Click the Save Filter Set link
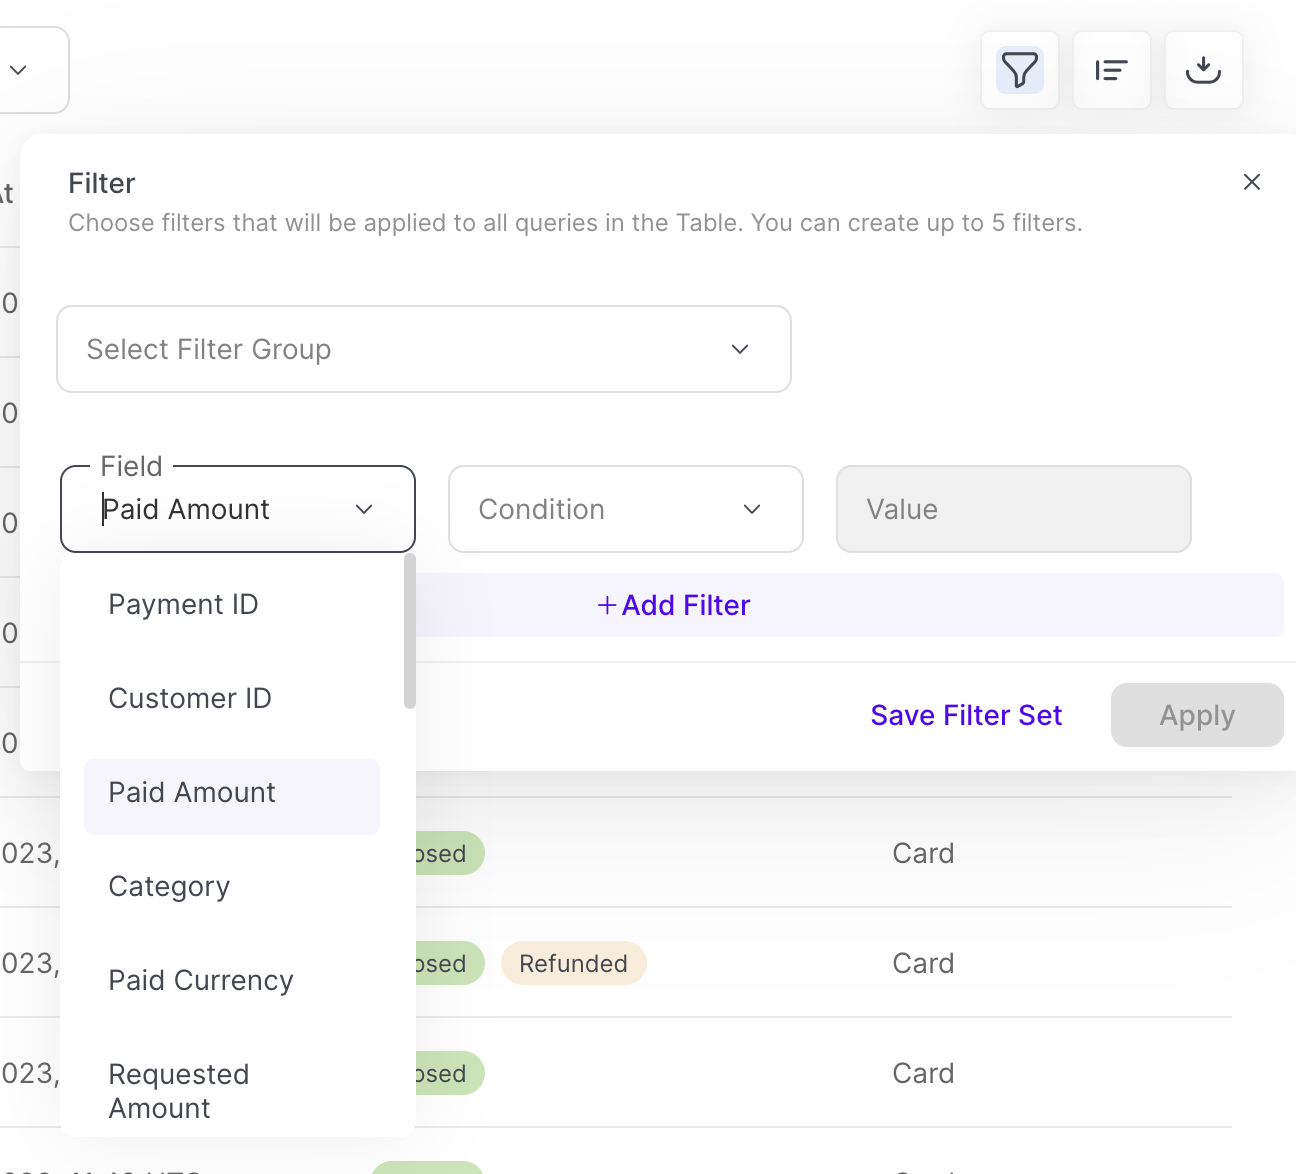Viewport: 1296px width, 1174px height. click(966, 715)
